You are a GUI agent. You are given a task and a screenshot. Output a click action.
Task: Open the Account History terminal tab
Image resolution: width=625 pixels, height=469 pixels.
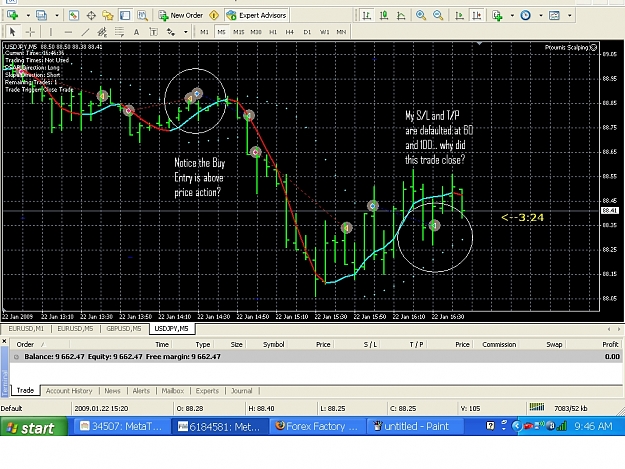click(69, 391)
